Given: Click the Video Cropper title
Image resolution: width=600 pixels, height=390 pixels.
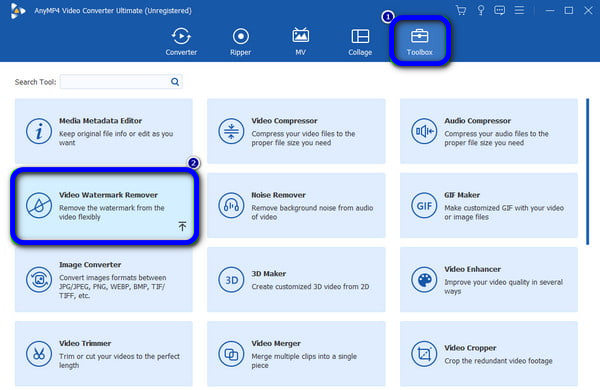Looking at the screenshot, I should [470, 348].
